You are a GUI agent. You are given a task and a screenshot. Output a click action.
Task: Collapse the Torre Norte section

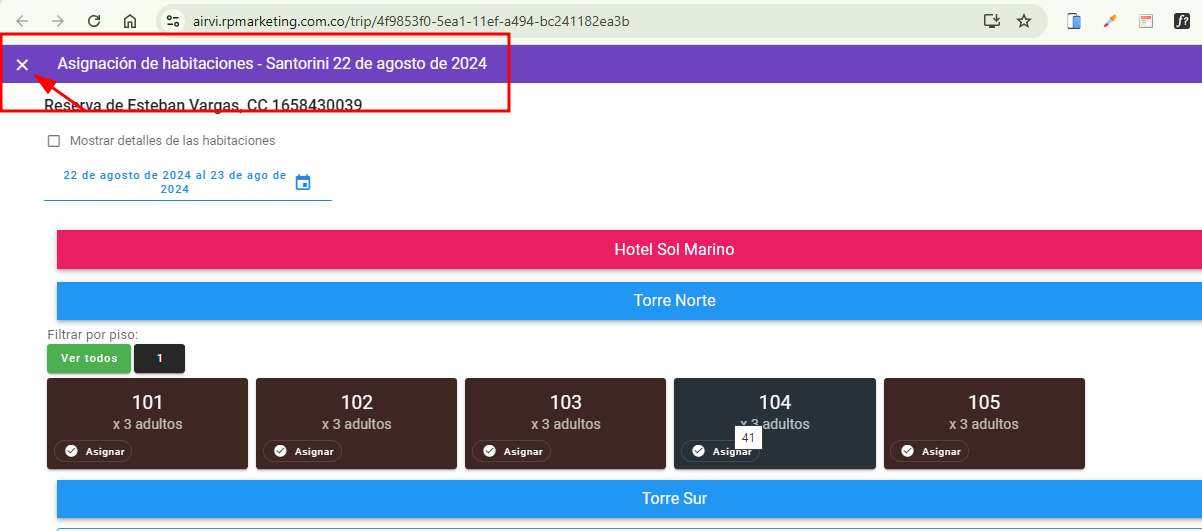click(x=674, y=301)
